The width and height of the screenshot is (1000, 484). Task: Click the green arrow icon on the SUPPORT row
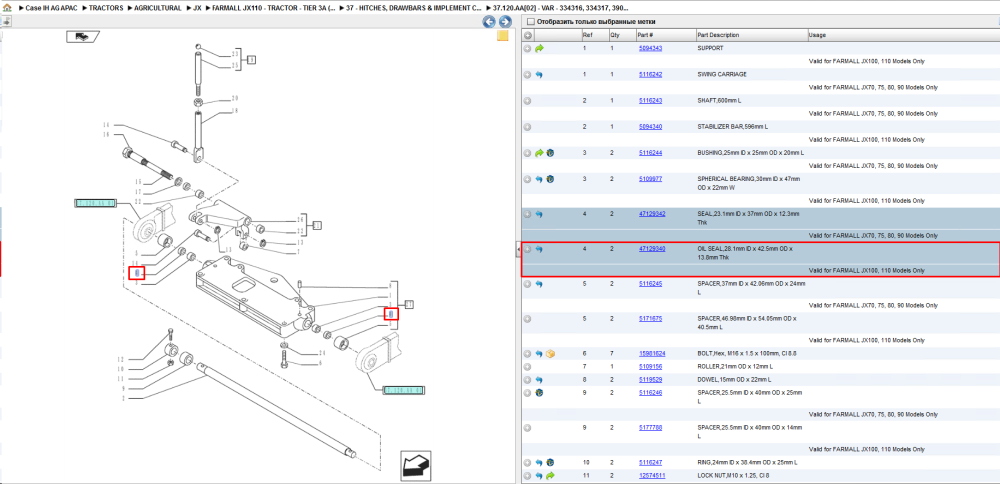[x=539, y=48]
